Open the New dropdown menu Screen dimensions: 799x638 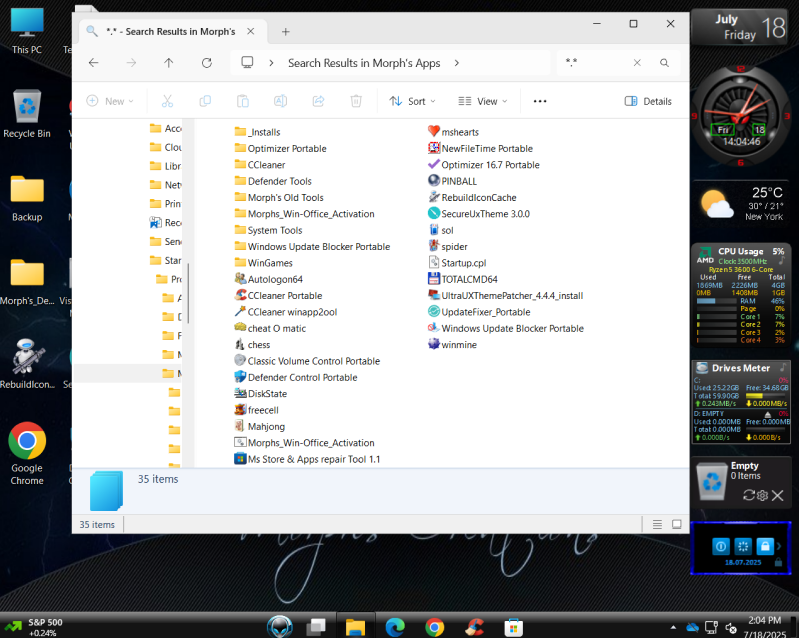click(110, 101)
